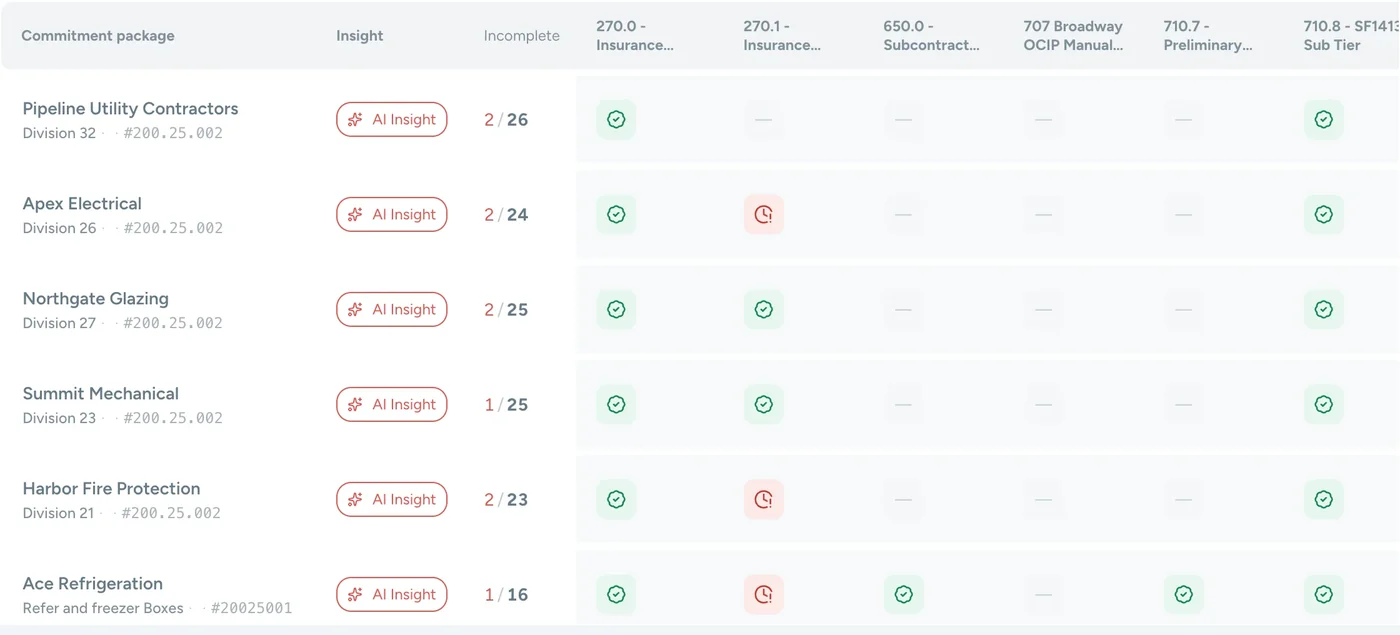Open overdue 270.1 Insurance icon for Harbor Fire

tap(764, 499)
